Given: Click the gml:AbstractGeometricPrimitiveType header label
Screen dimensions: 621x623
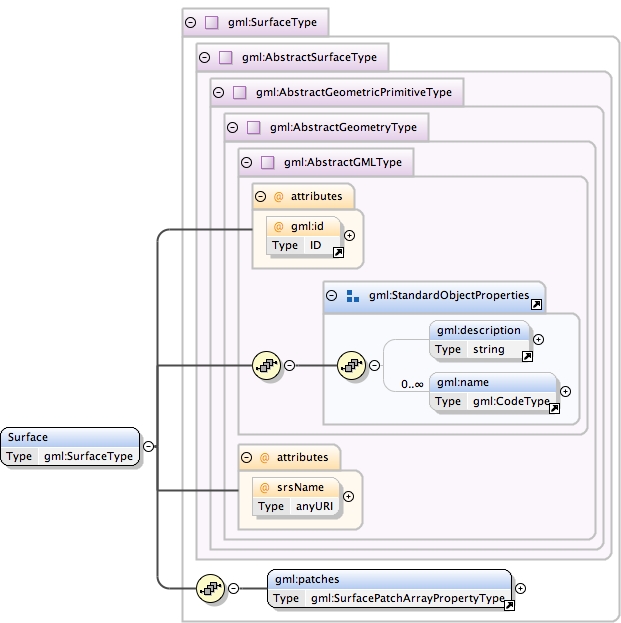Looking at the screenshot, I should [x=354, y=93].
